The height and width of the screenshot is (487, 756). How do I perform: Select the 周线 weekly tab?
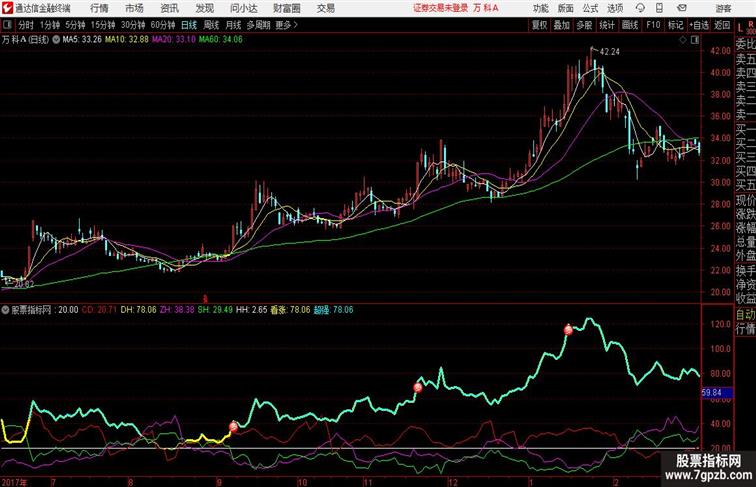coord(211,25)
